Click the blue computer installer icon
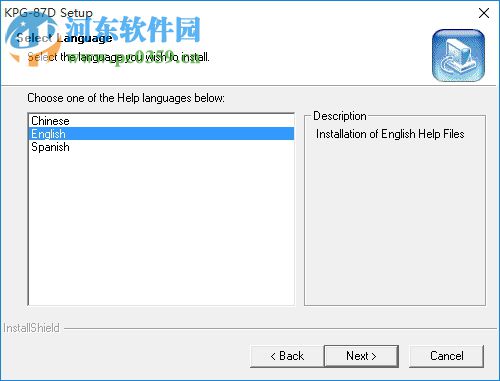Viewport: 500px width, 381px height. point(458,55)
